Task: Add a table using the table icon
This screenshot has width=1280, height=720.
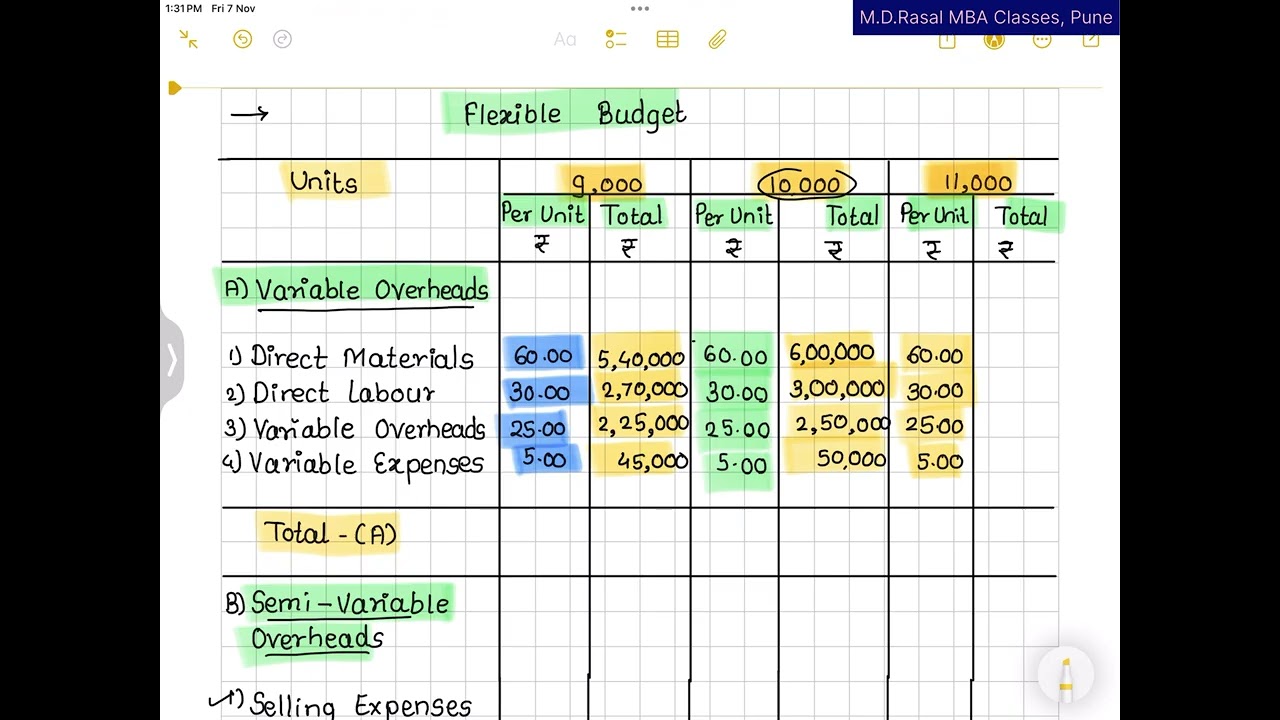Action: 668,39
